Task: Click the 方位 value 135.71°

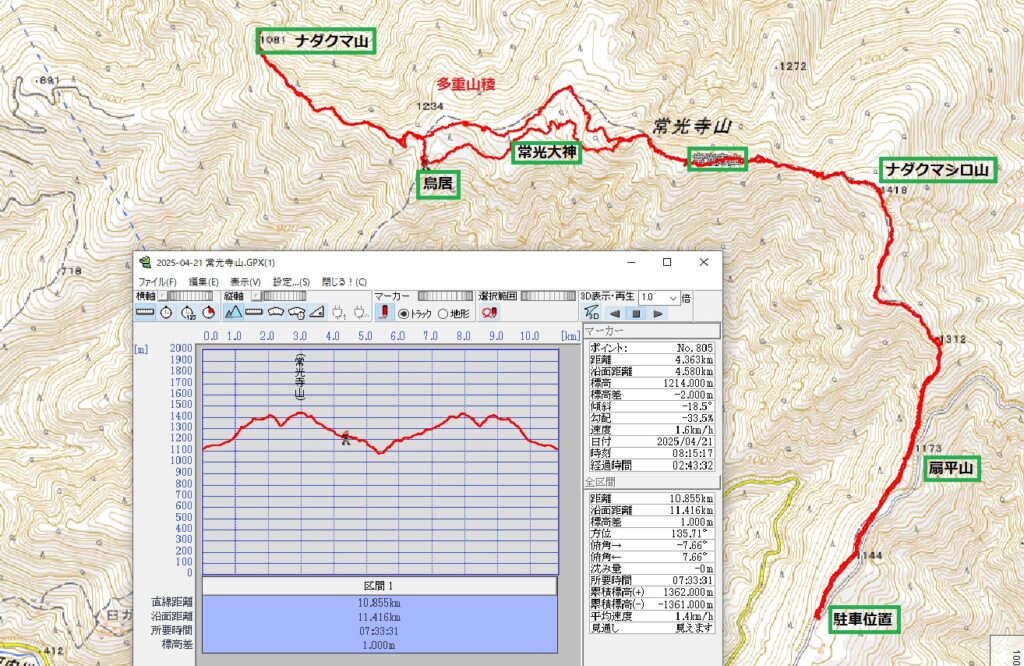Action: pyautogui.click(x=691, y=533)
